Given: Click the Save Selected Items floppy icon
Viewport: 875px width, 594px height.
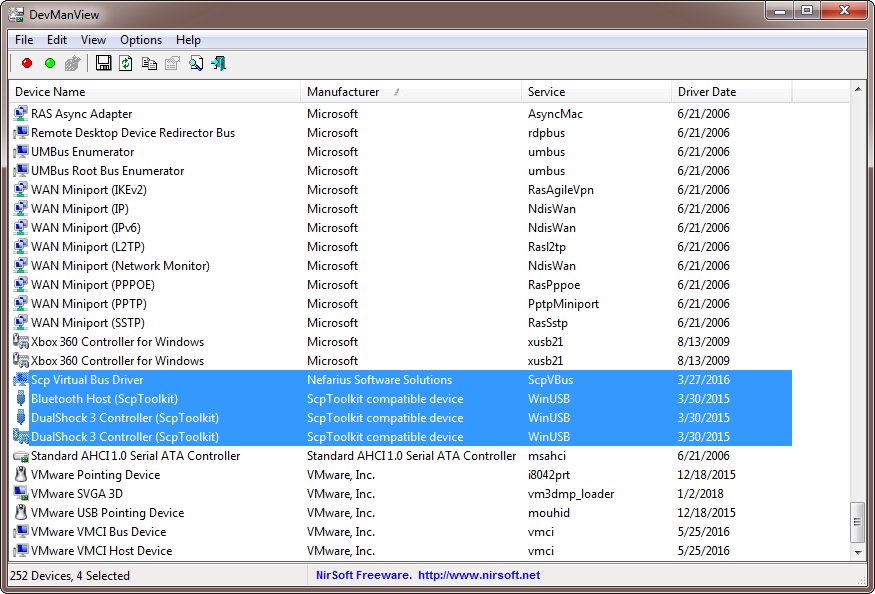Looking at the screenshot, I should (x=103, y=63).
